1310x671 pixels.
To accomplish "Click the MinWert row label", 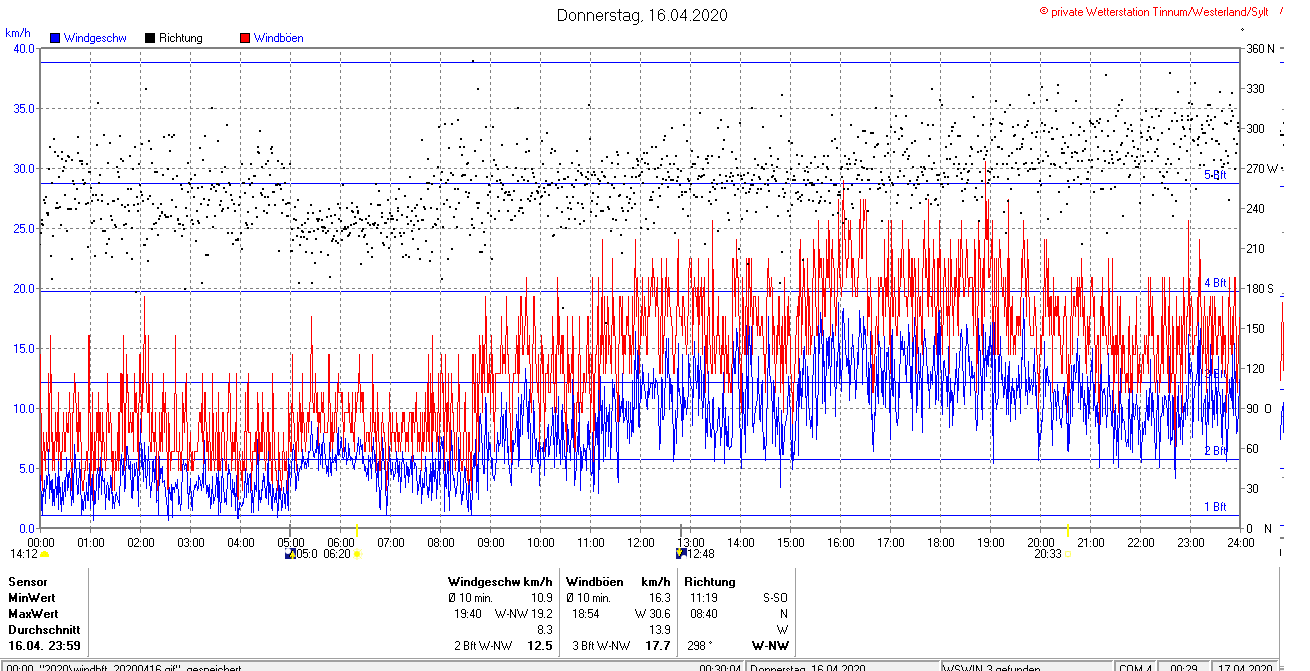I will 31,597.
